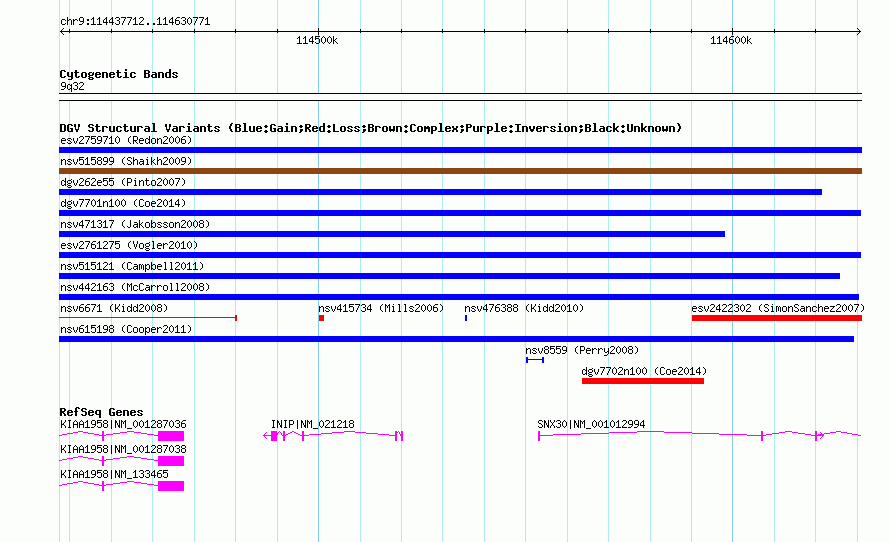This screenshot has width=890, height=542.
Task: Open the dgv7702n100 (Coe2014) label
Action: point(644,371)
